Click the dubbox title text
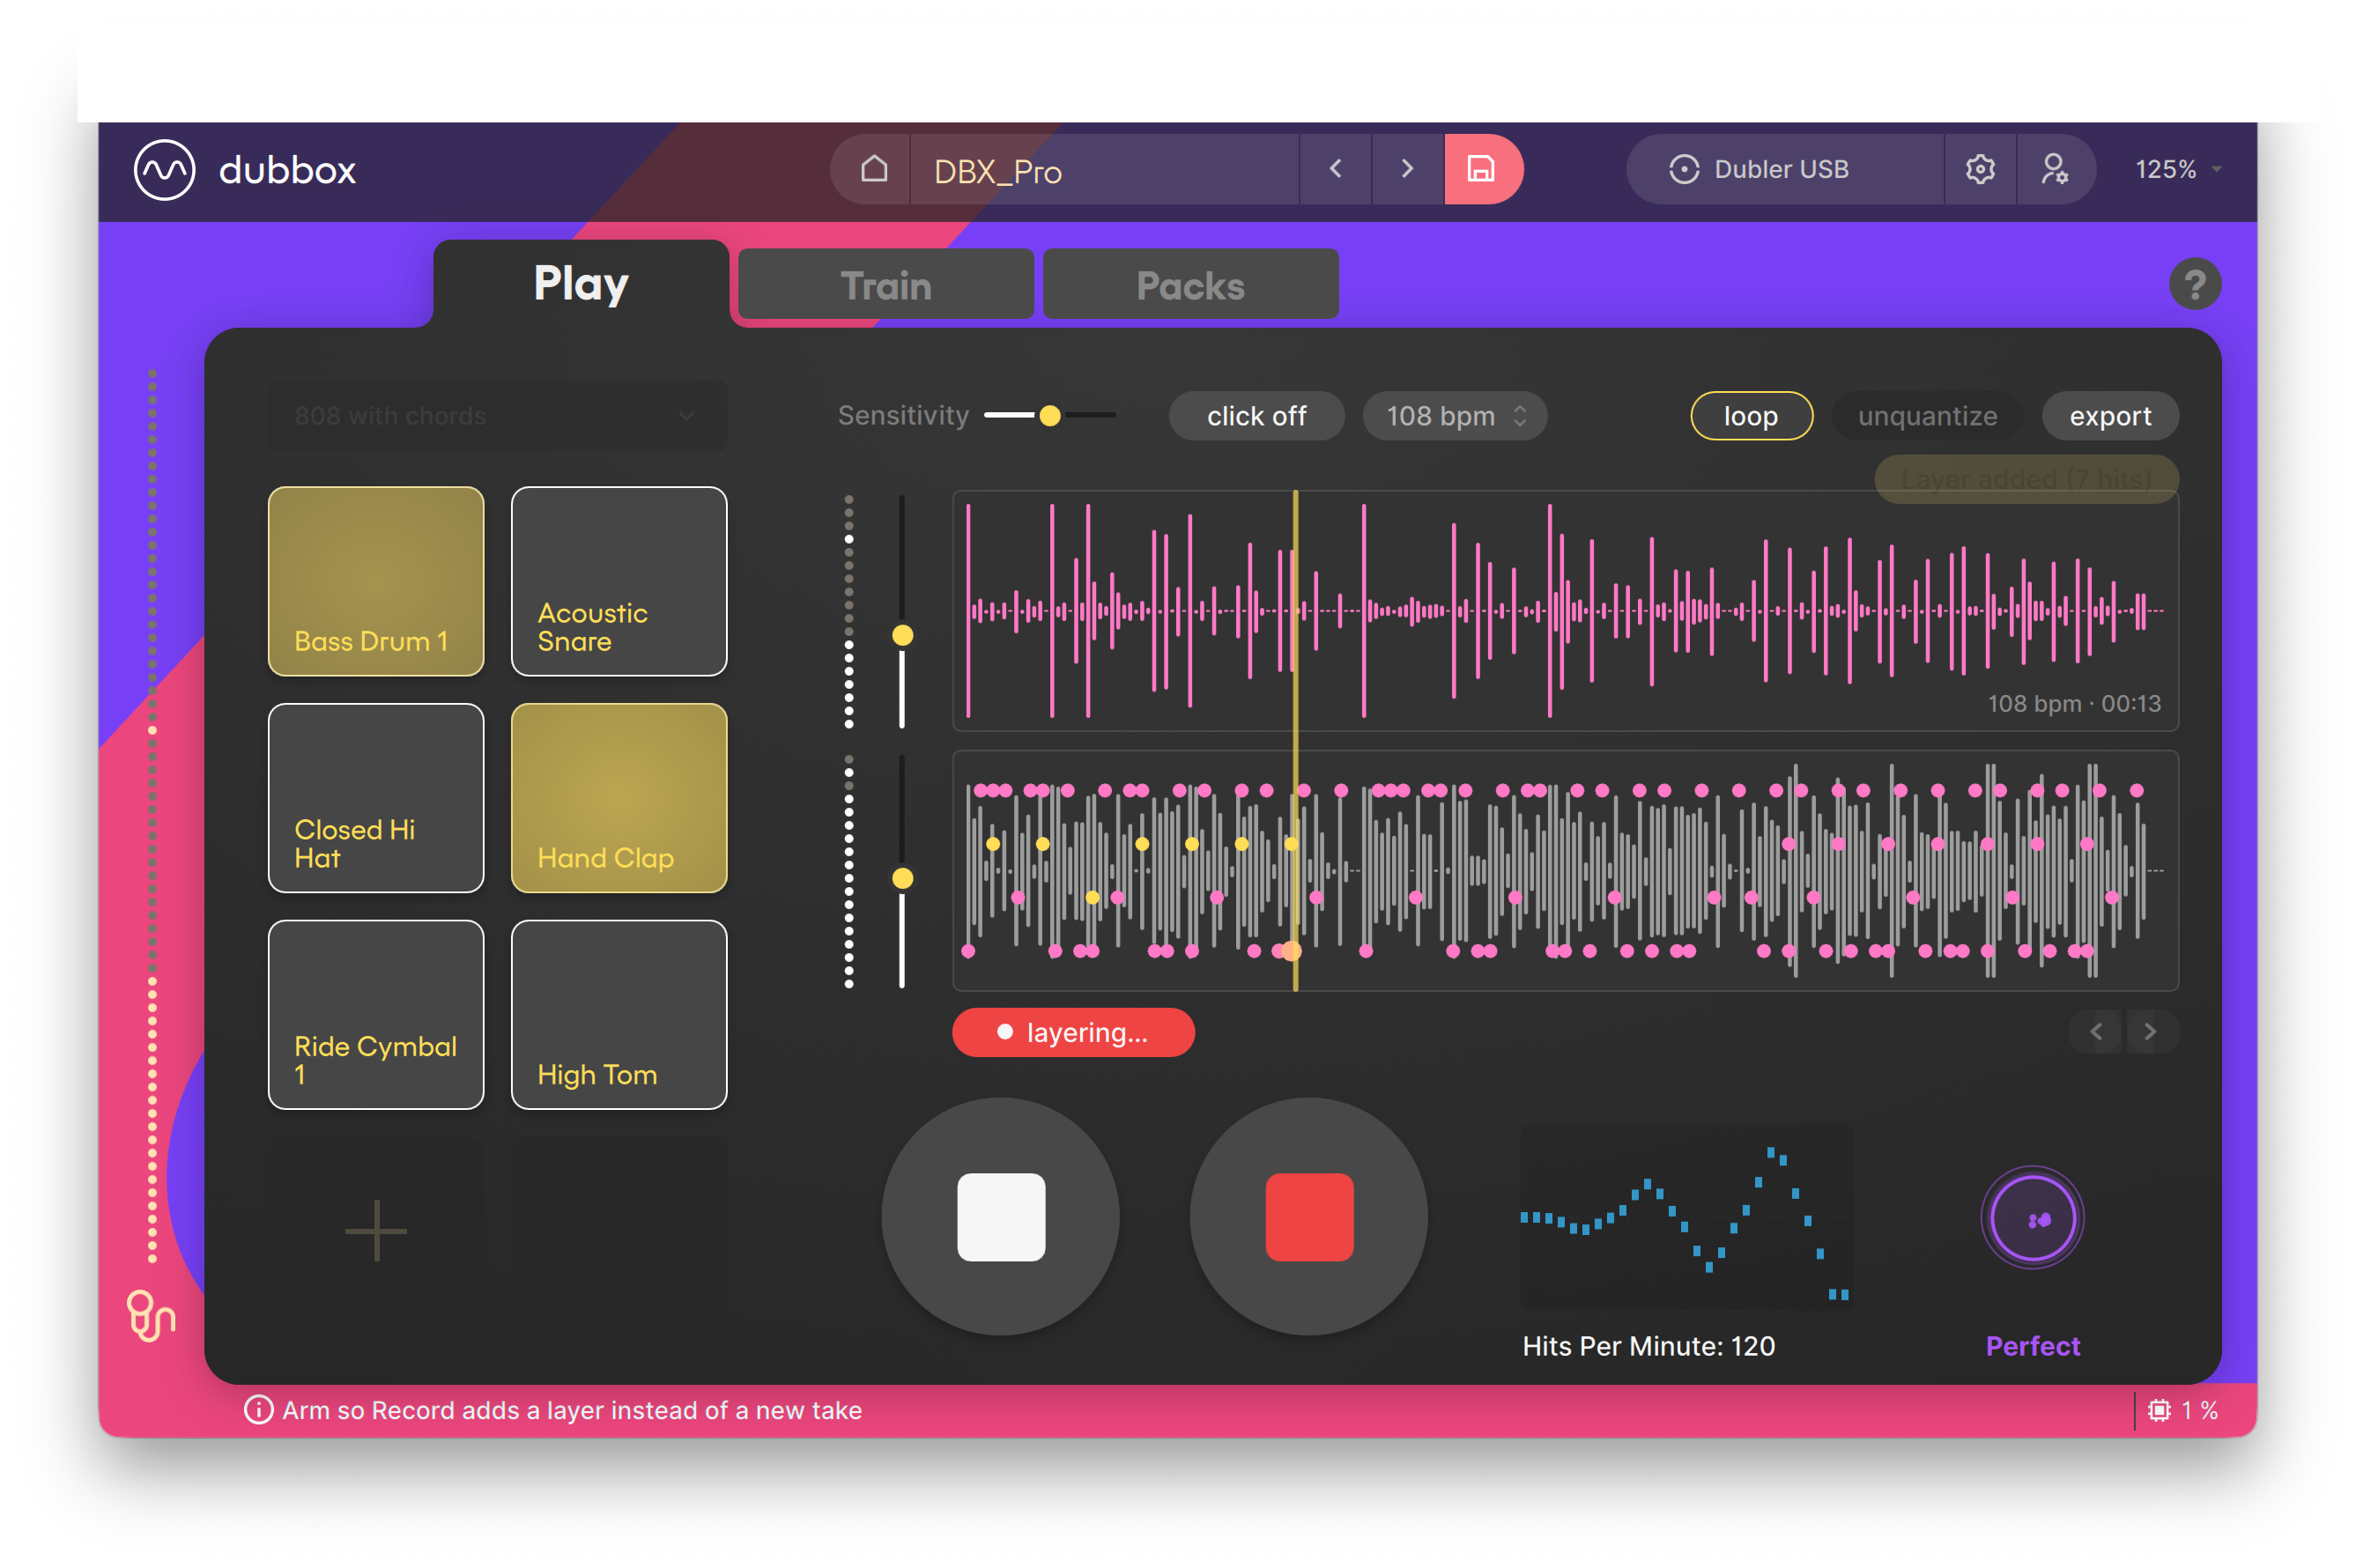Viewport: 2356px width, 1568px height. [x=287, y=170]
